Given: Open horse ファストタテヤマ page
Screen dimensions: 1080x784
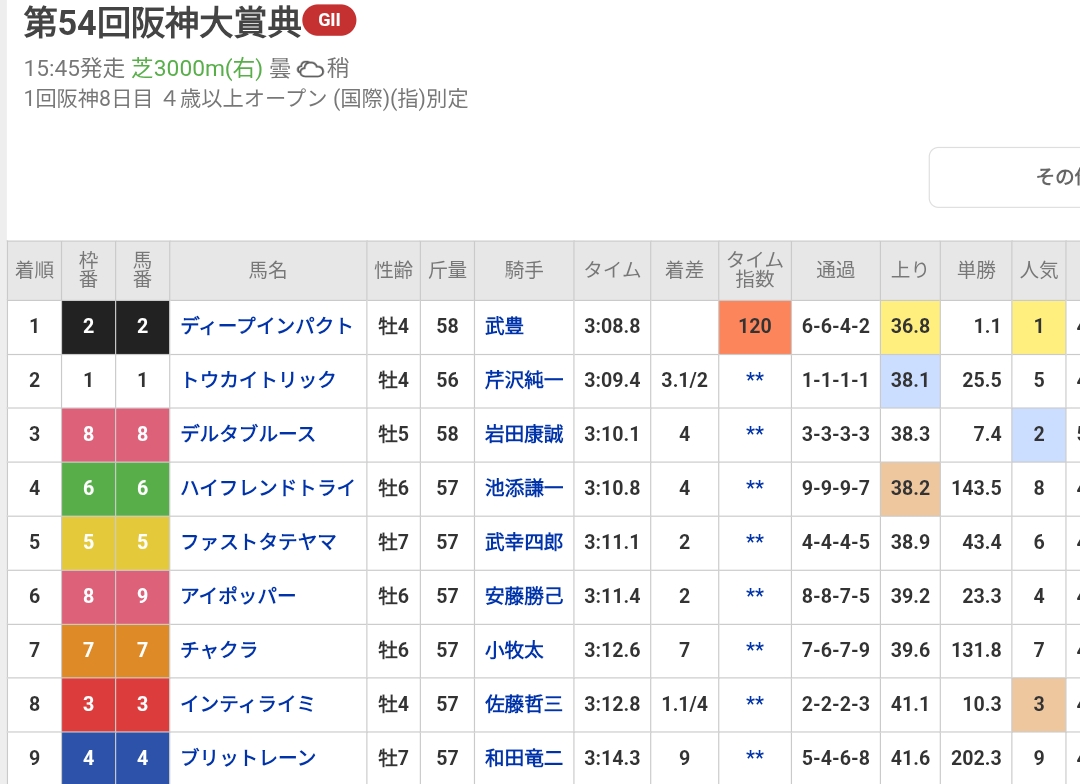Looking at the screenshot, I should (x=258, y=542).
